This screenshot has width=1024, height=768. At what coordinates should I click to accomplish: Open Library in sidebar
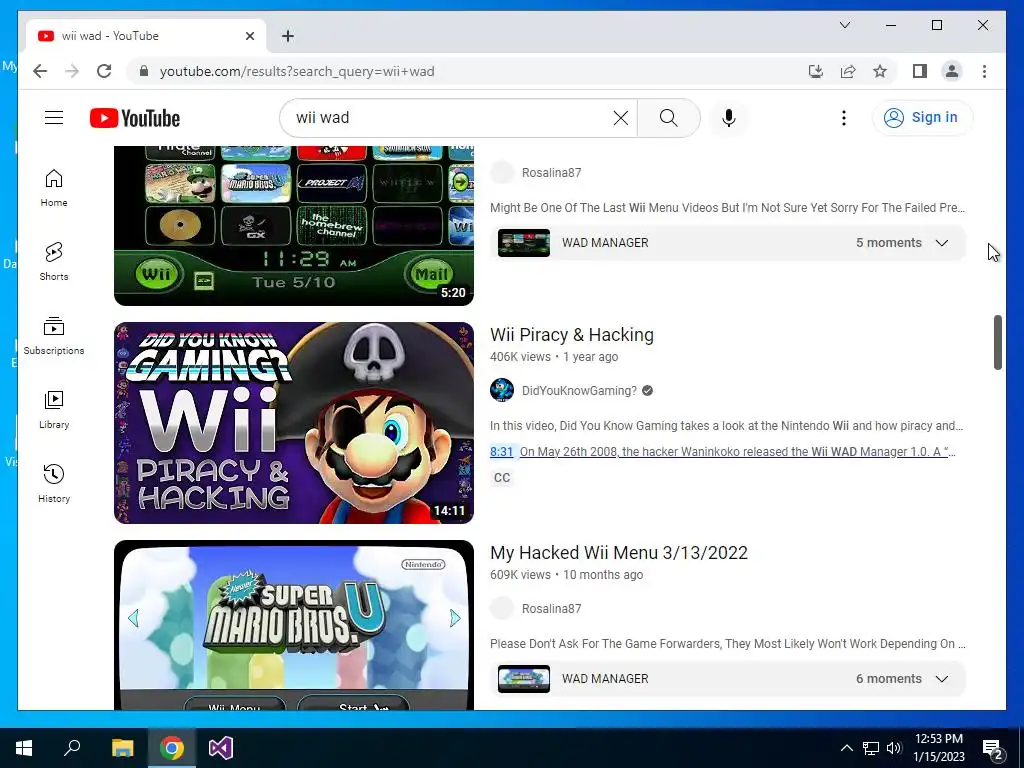click(54, 409)
